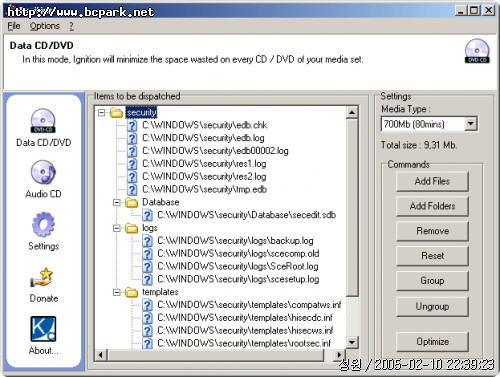Collapse the templates folder node

[x=117, y=292]
